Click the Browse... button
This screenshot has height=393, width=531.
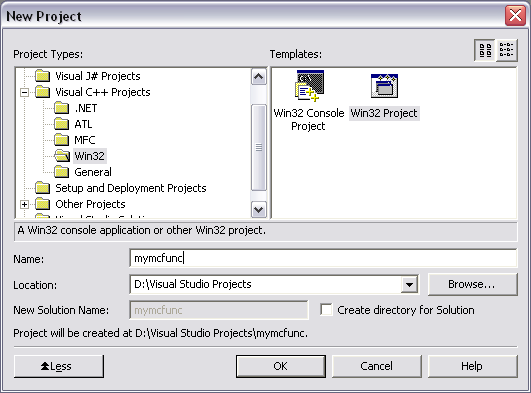tap(472, 285)
